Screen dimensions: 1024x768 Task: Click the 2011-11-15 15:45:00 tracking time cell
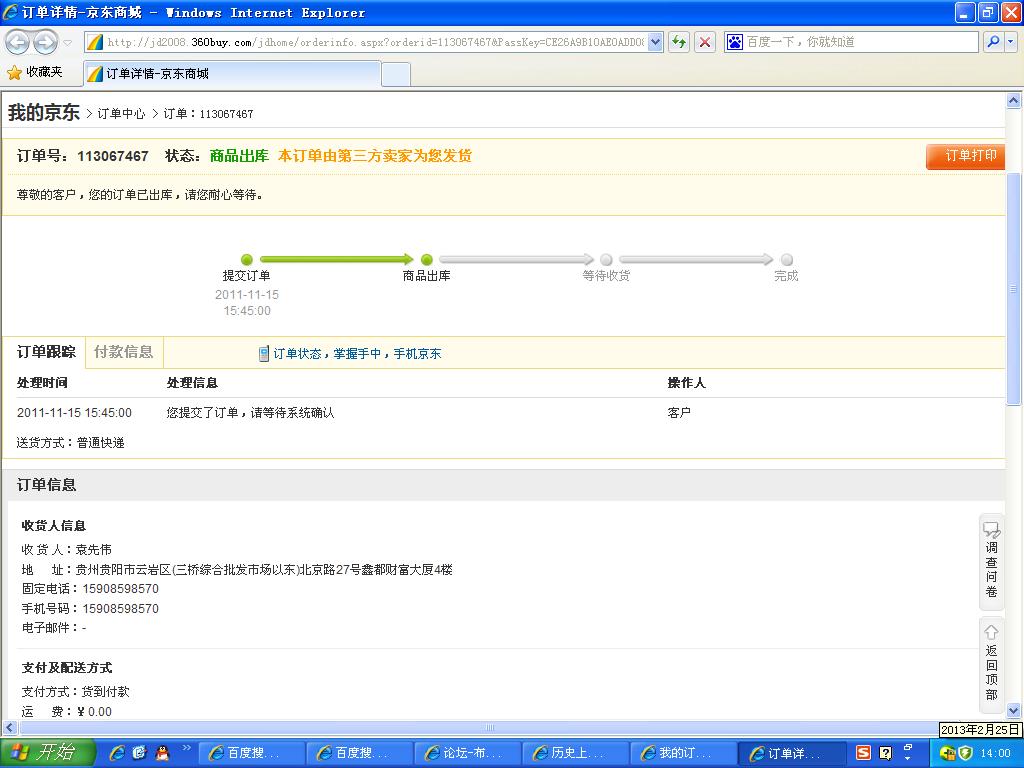click(74, 413)
